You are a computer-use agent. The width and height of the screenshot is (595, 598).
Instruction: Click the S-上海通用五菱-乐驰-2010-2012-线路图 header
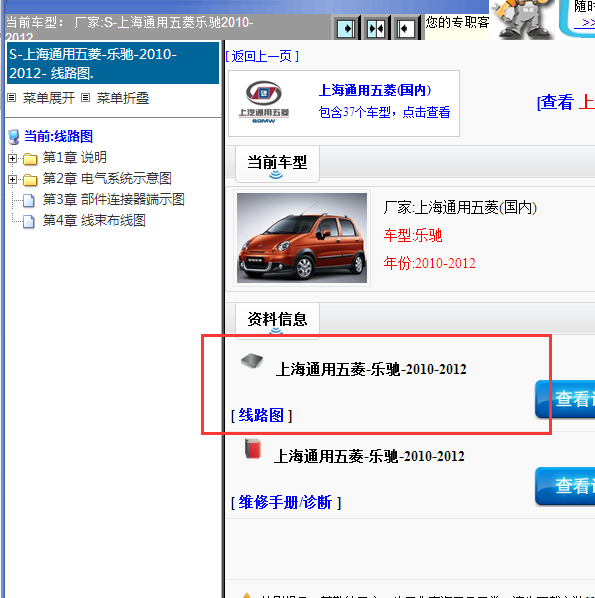pyautogui.click(x=113, y=63)
